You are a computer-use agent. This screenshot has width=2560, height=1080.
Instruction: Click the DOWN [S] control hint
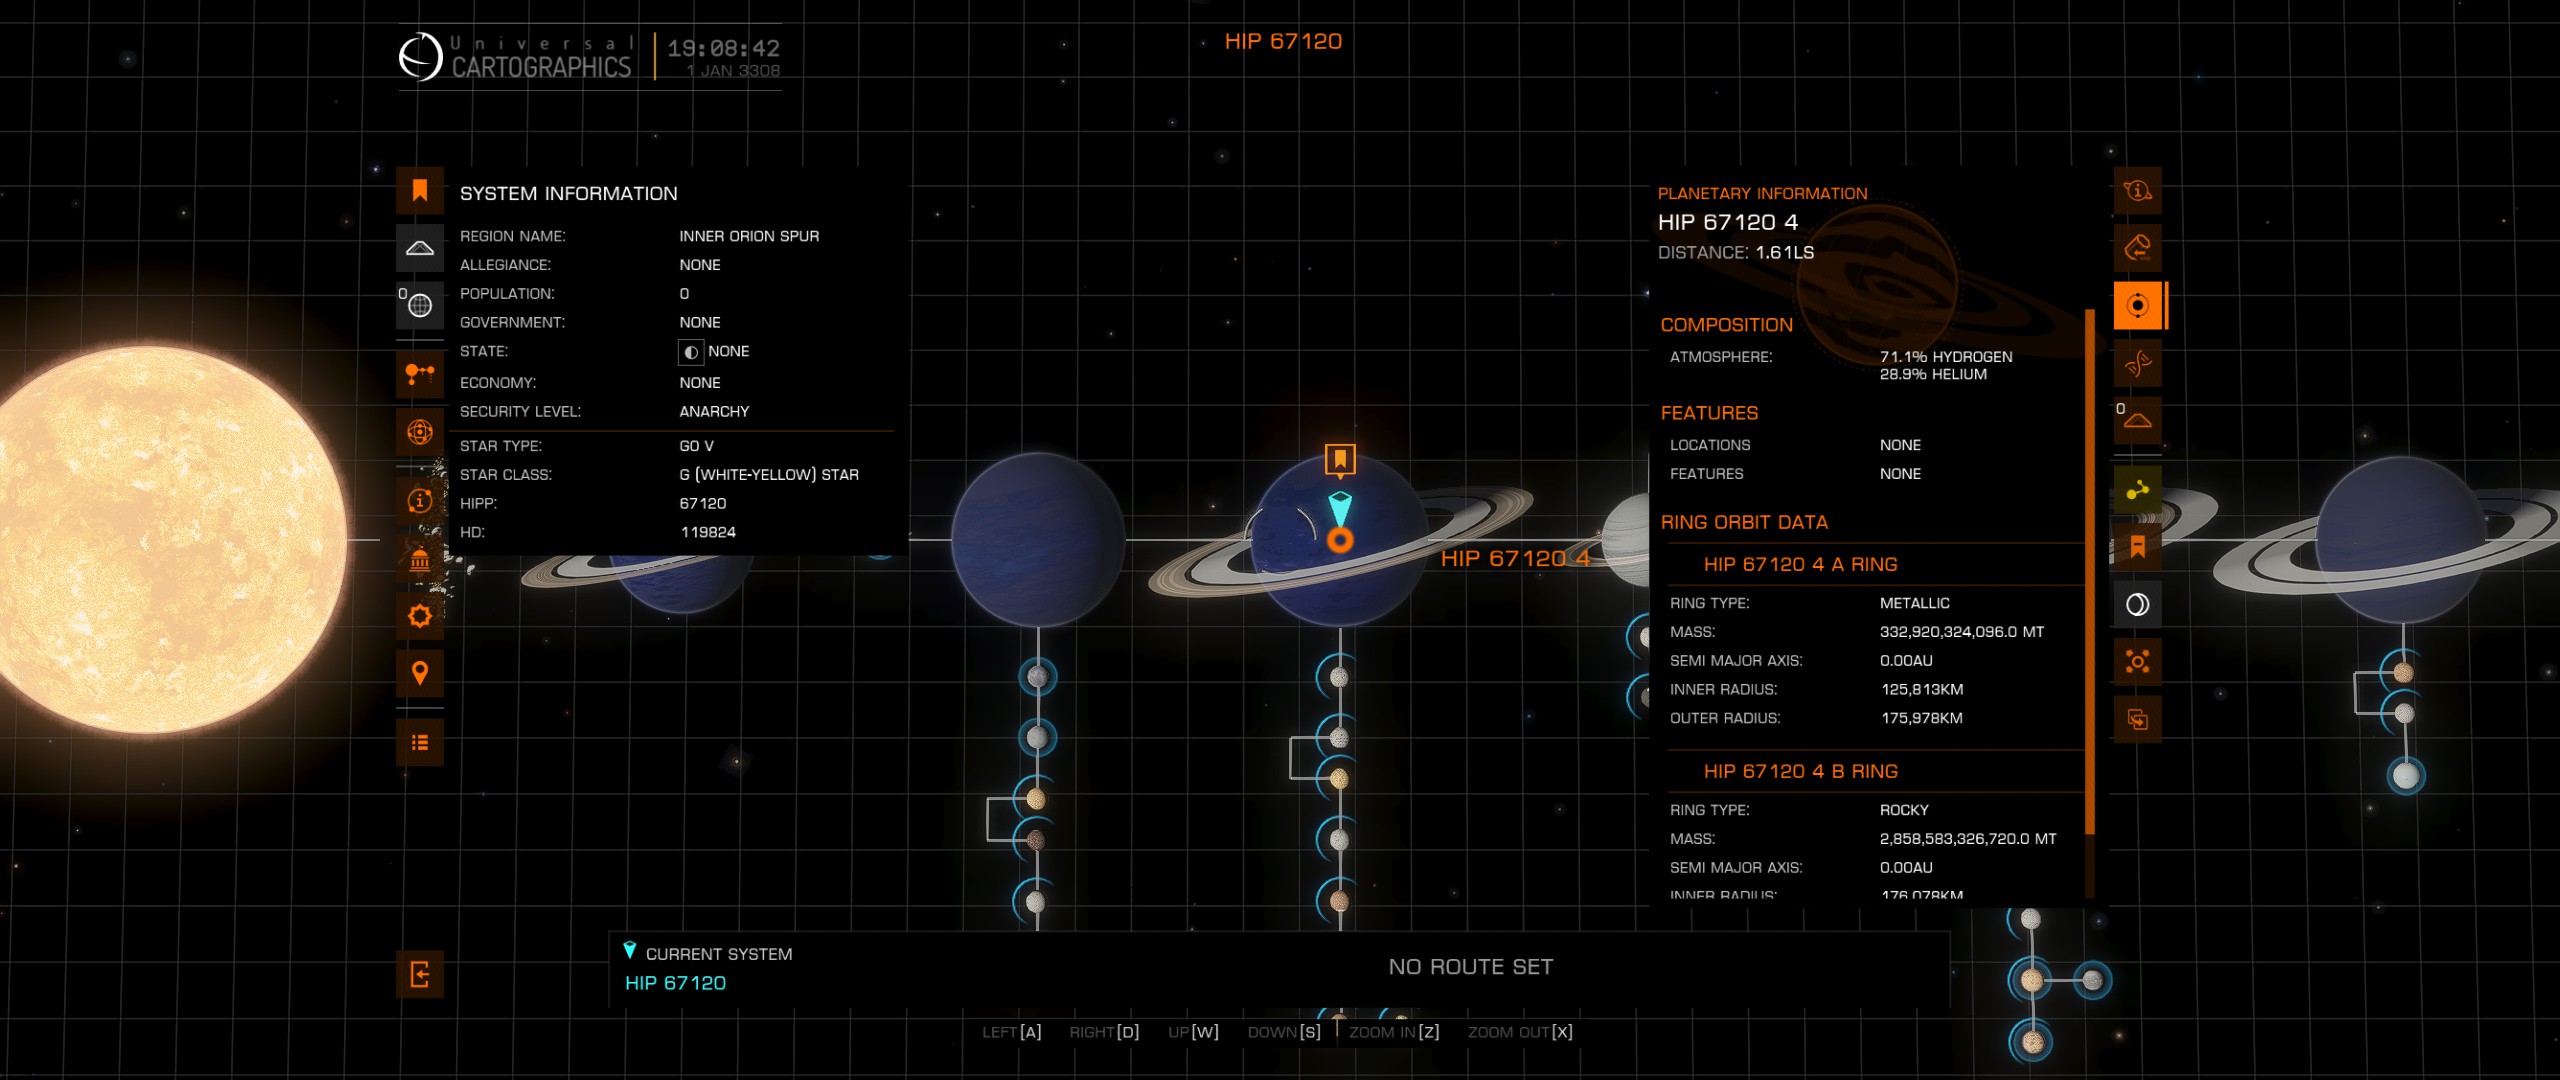(1284, 1032)
